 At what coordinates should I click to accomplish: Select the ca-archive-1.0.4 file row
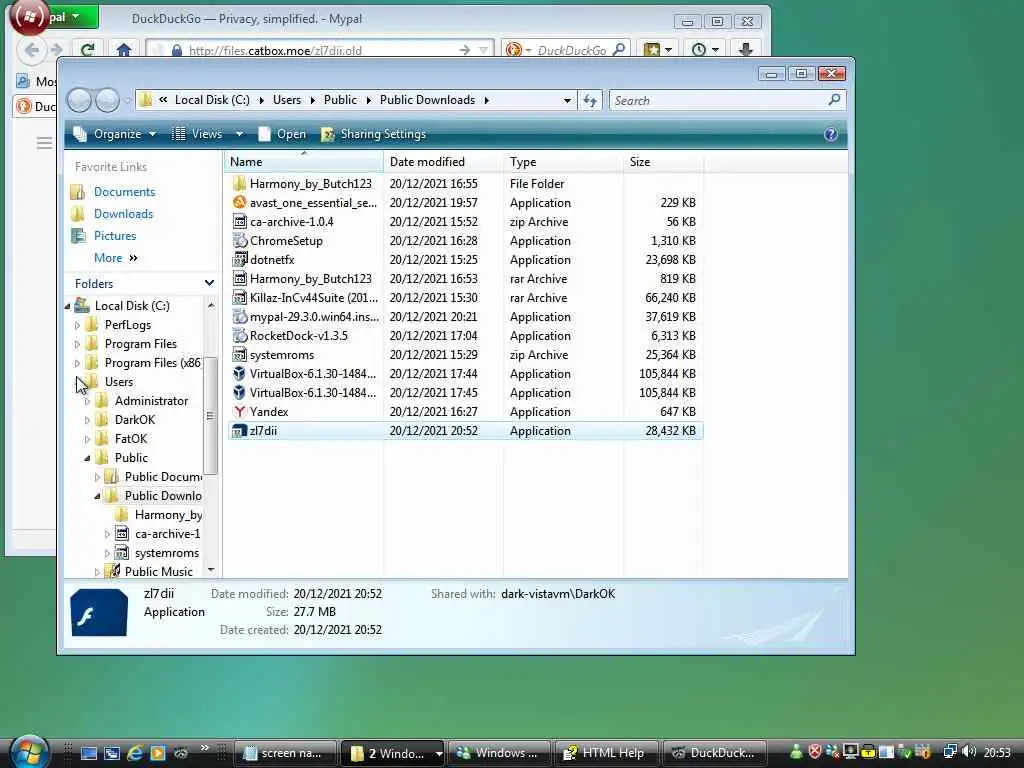(465, 222)
